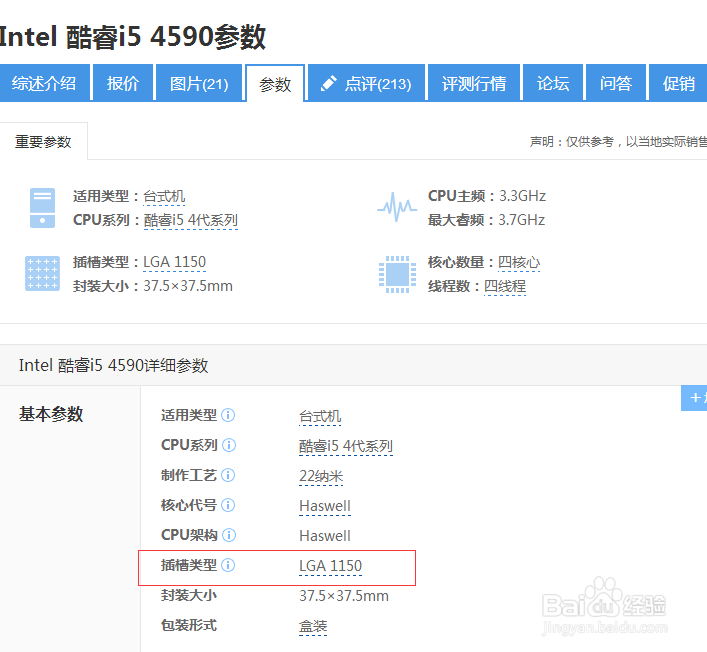Click the 声明 disclaimer text
Screen dimensions: 707x652
click(x=618, y=142)
